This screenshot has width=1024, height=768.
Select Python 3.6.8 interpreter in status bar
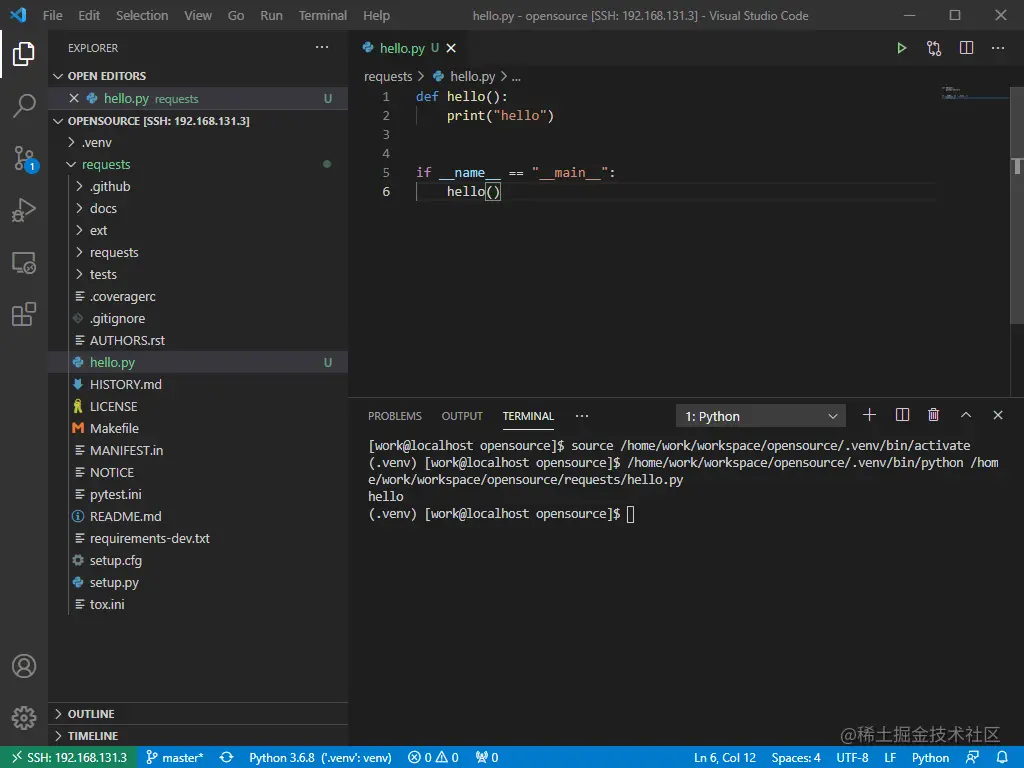(320, 758)
